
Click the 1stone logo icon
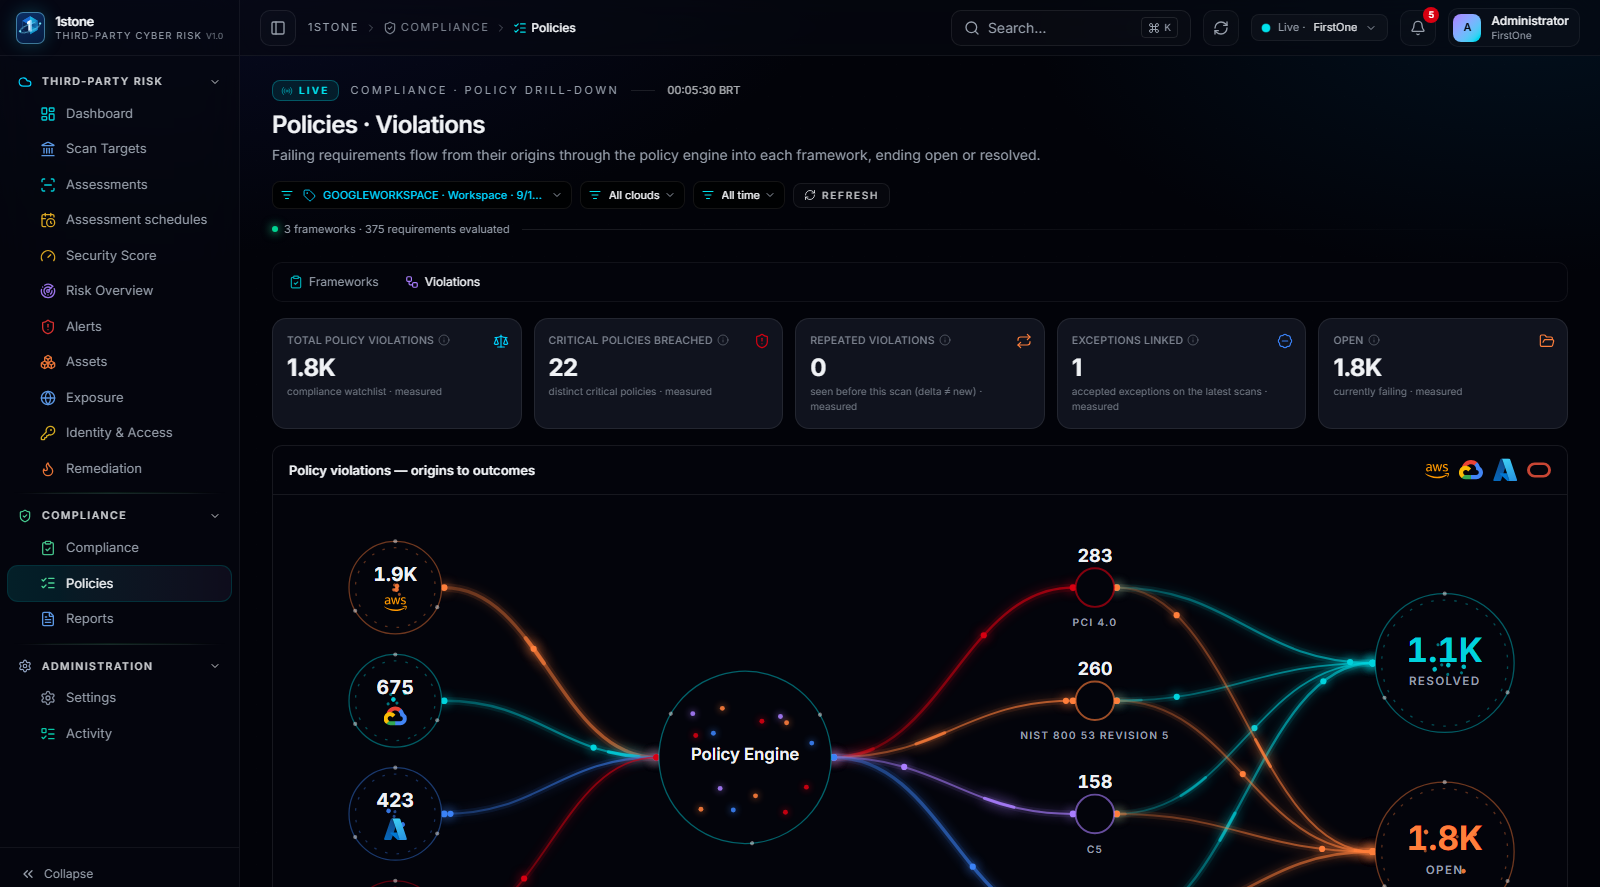click(x=30, y=28)
